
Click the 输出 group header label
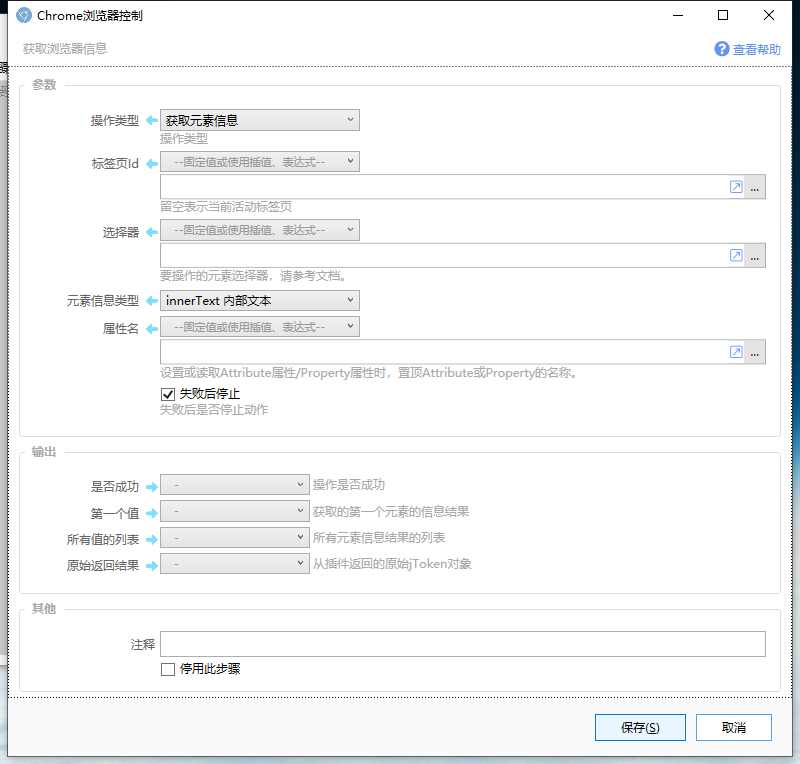coord(44,452)
